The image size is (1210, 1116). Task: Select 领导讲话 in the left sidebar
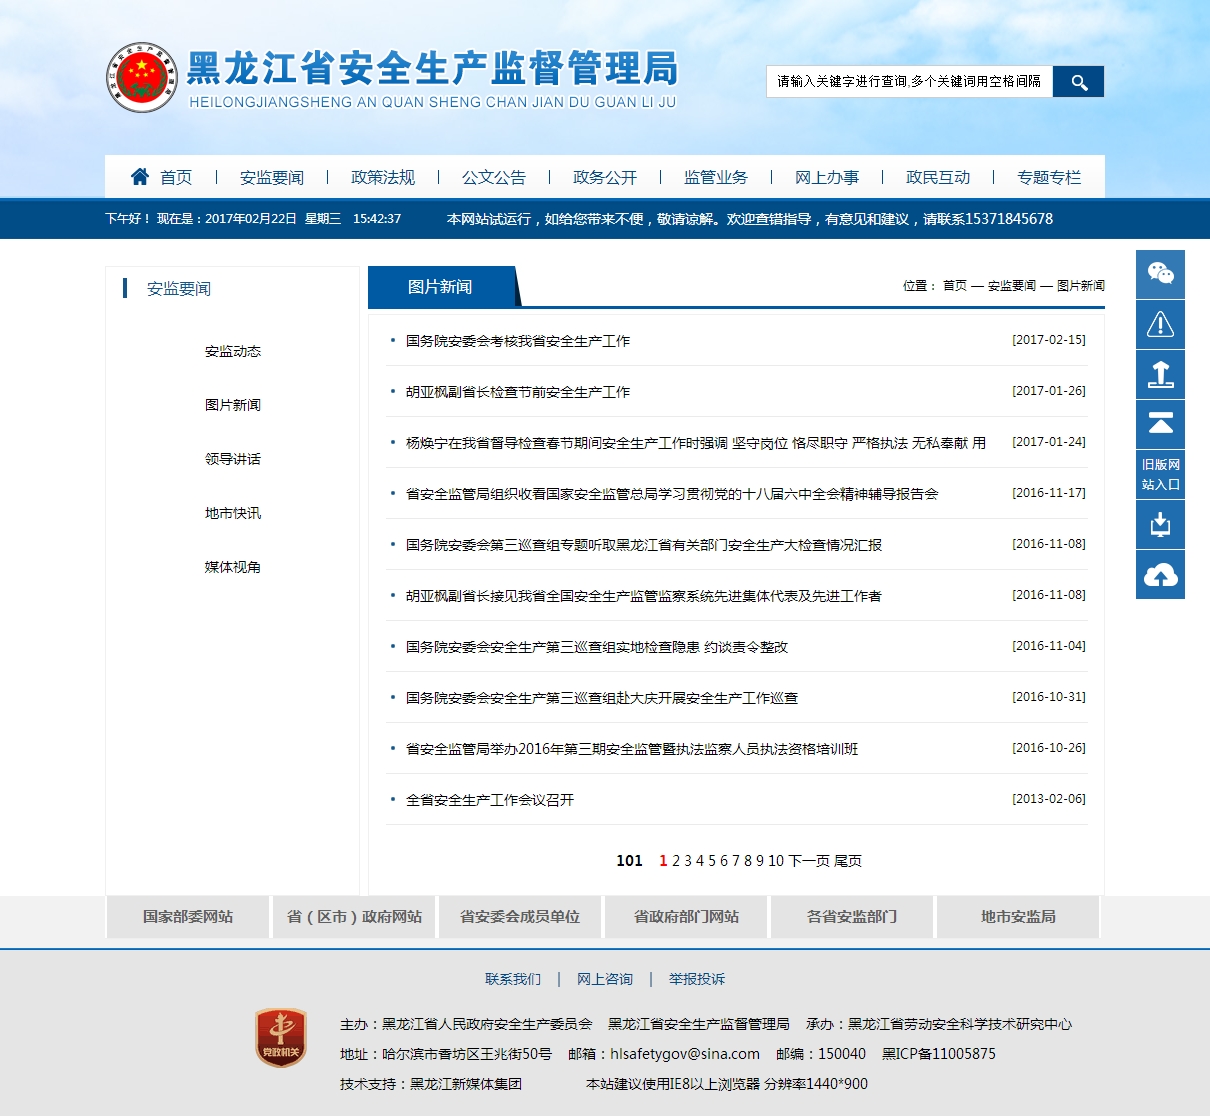[x=232, y=459]
